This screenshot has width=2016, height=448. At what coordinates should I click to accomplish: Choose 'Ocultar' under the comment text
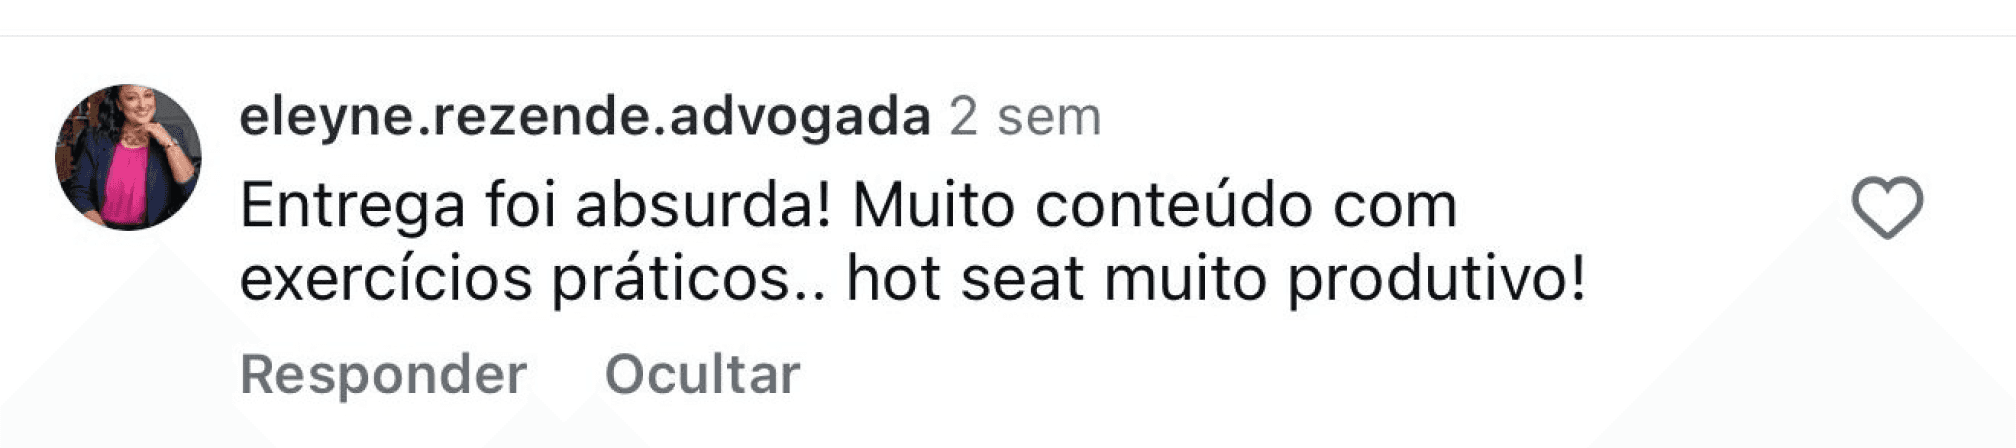pos(702,374)
